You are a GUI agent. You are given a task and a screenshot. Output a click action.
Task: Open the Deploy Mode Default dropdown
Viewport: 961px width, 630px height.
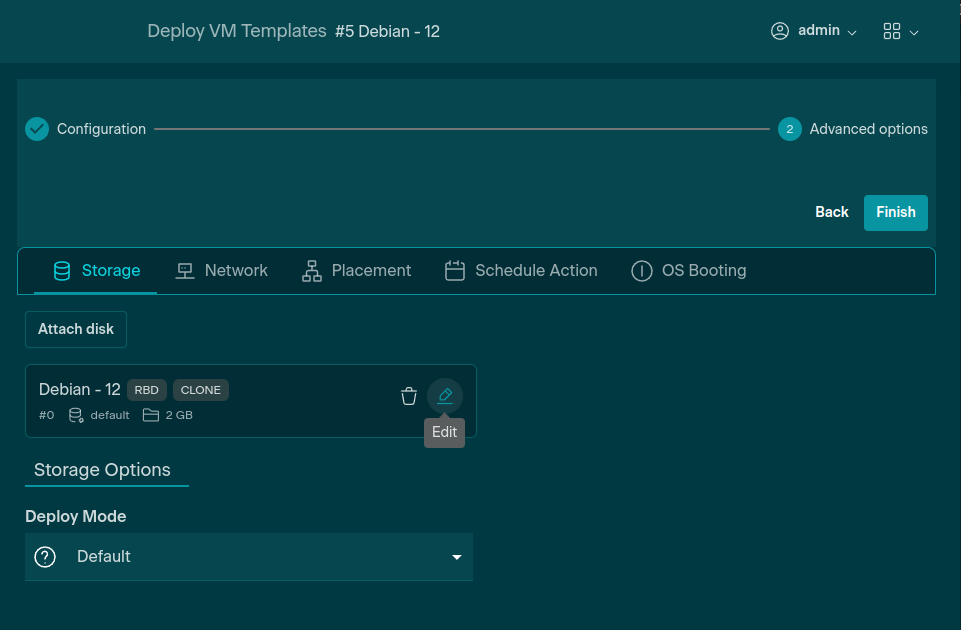(x=249, y=556)
